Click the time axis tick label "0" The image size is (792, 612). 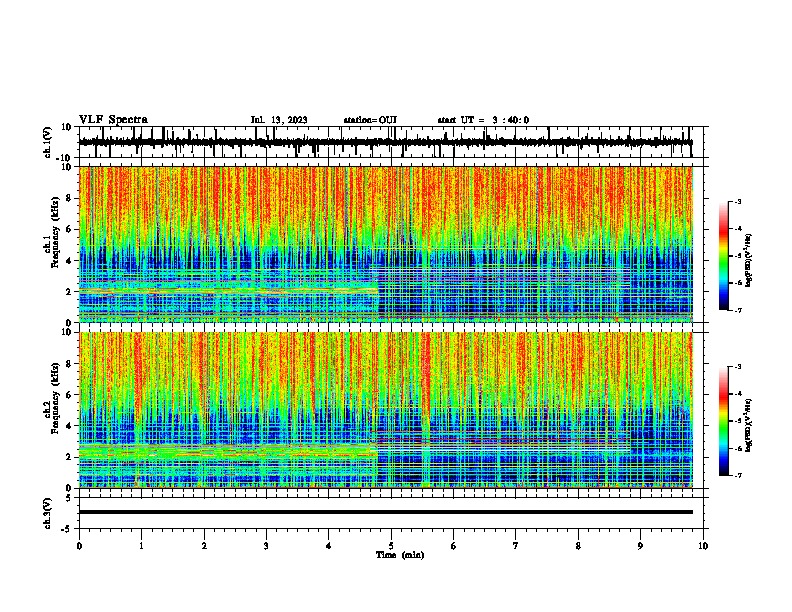pos(79,546)
